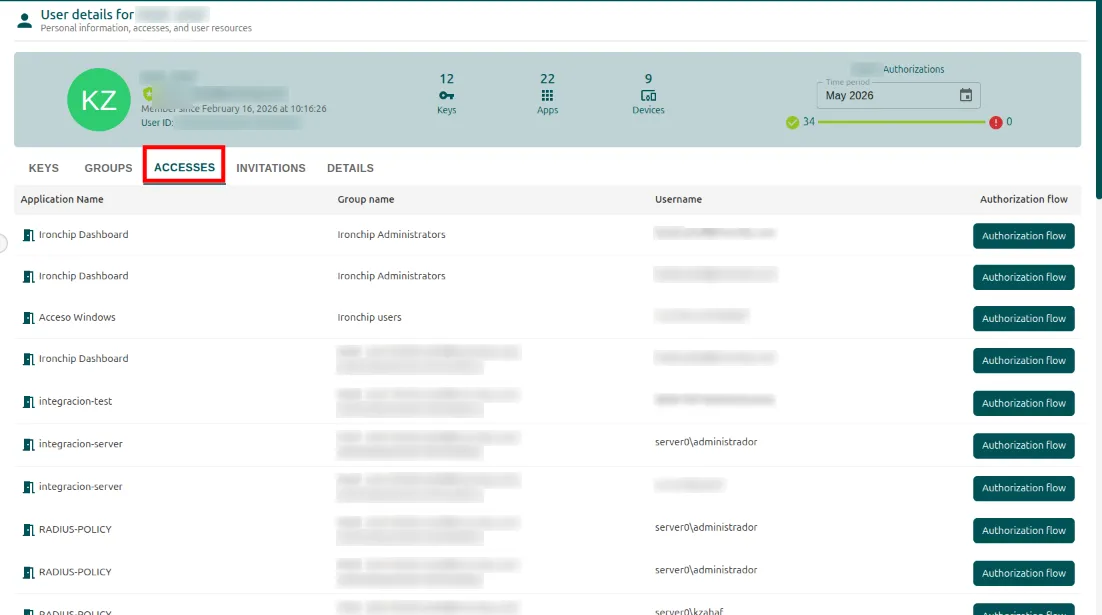Click the 22 Apps count
This screenshot has height=615, width=1102.
[547, 79]
